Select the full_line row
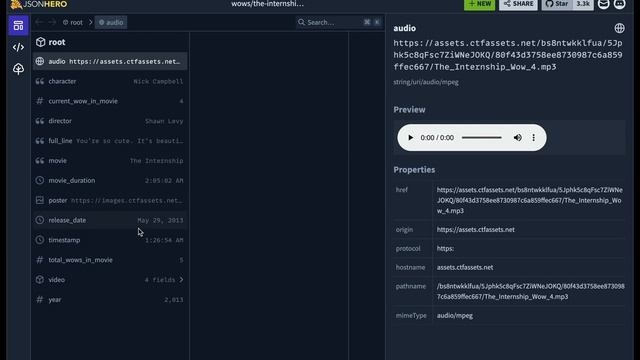Image resolution: width=640 pixels, height=360 pixels. [110, 141]
